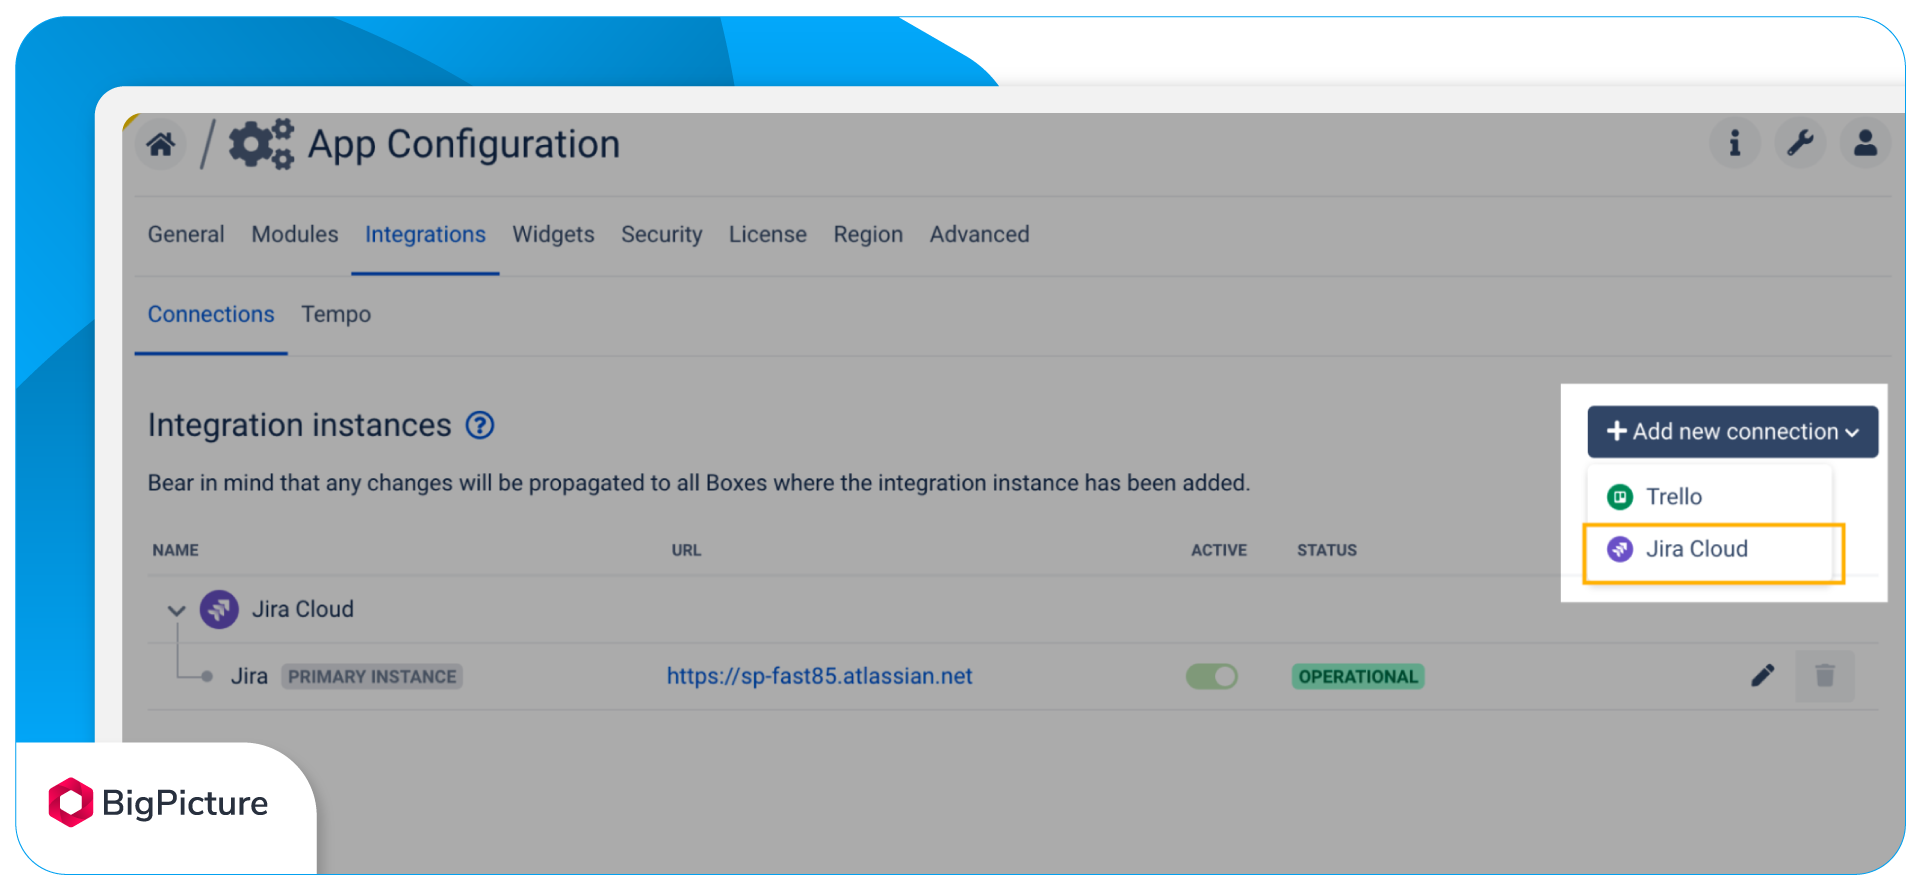Viewport: 1920px width, 893px height.
Task: Delete the Jira instance with trash icon
Action: (x=1825, y=676)
